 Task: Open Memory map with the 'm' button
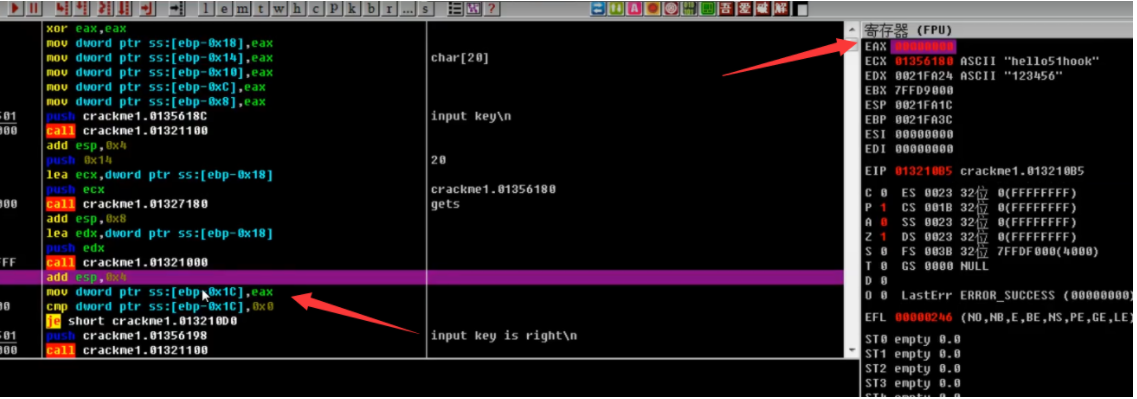pos(242,9)
